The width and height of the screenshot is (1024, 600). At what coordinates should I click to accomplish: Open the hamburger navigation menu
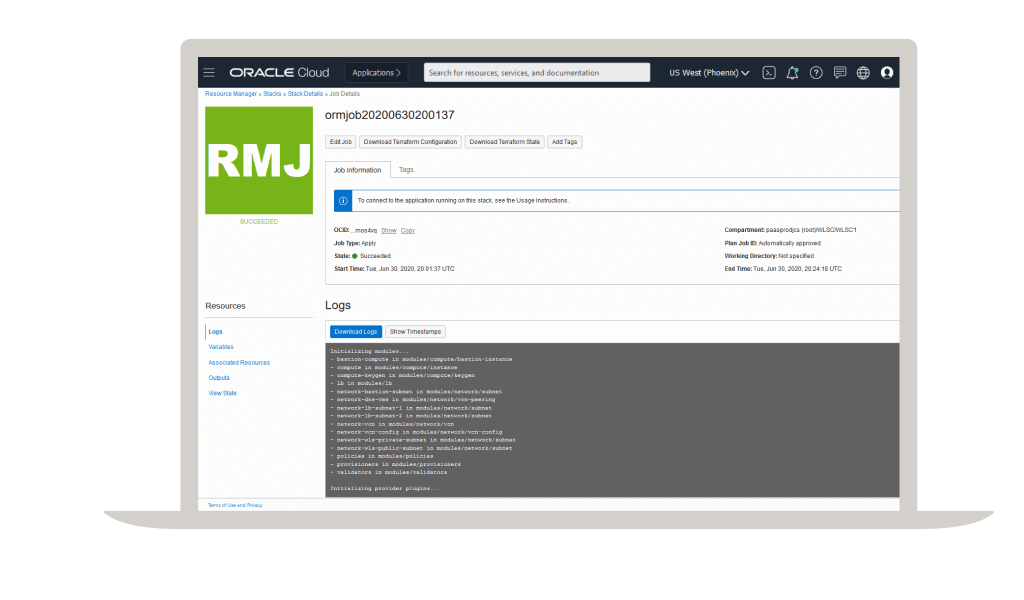coord(209,72)
